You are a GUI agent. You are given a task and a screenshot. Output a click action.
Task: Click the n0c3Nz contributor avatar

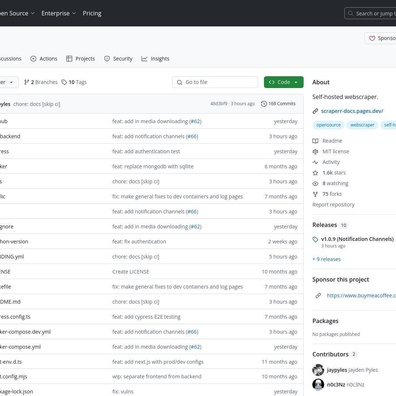pos(318,385)
